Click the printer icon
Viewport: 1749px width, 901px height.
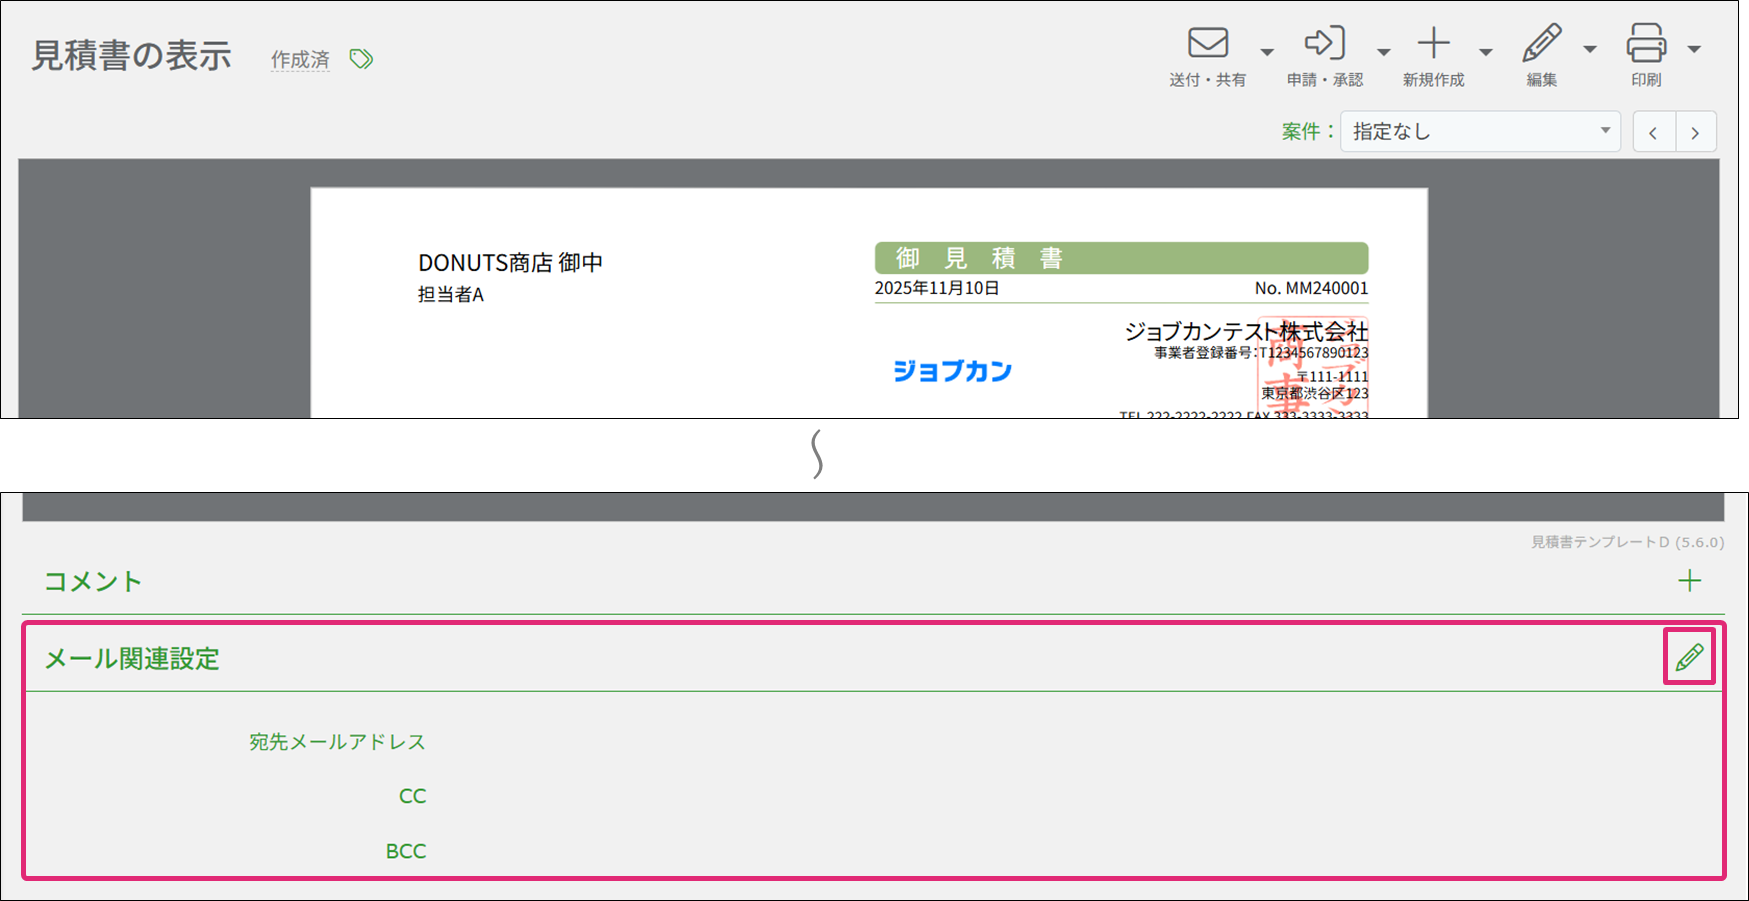(x=1646, y=44)
